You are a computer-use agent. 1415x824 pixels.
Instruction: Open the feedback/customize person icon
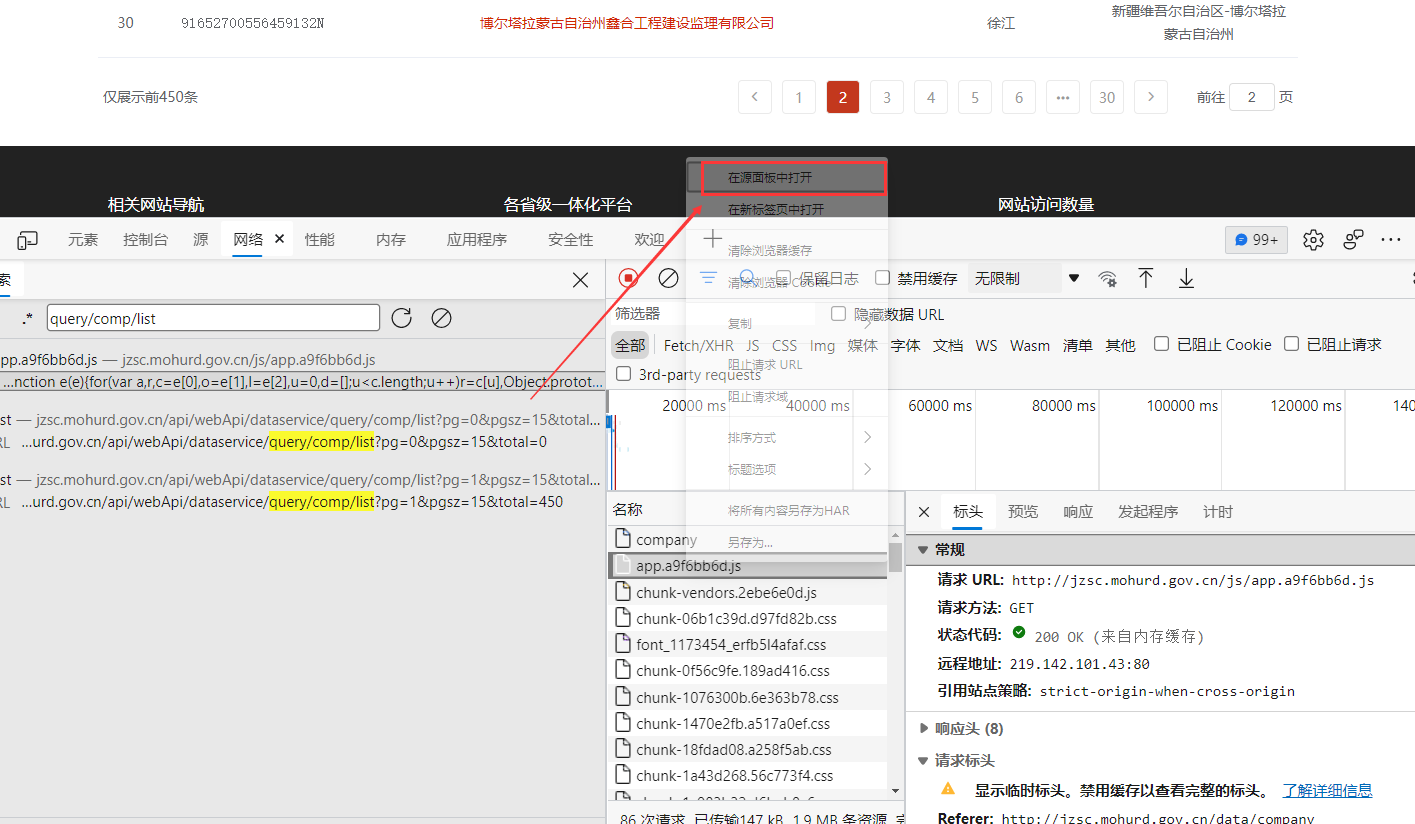tap(1353, 240)
